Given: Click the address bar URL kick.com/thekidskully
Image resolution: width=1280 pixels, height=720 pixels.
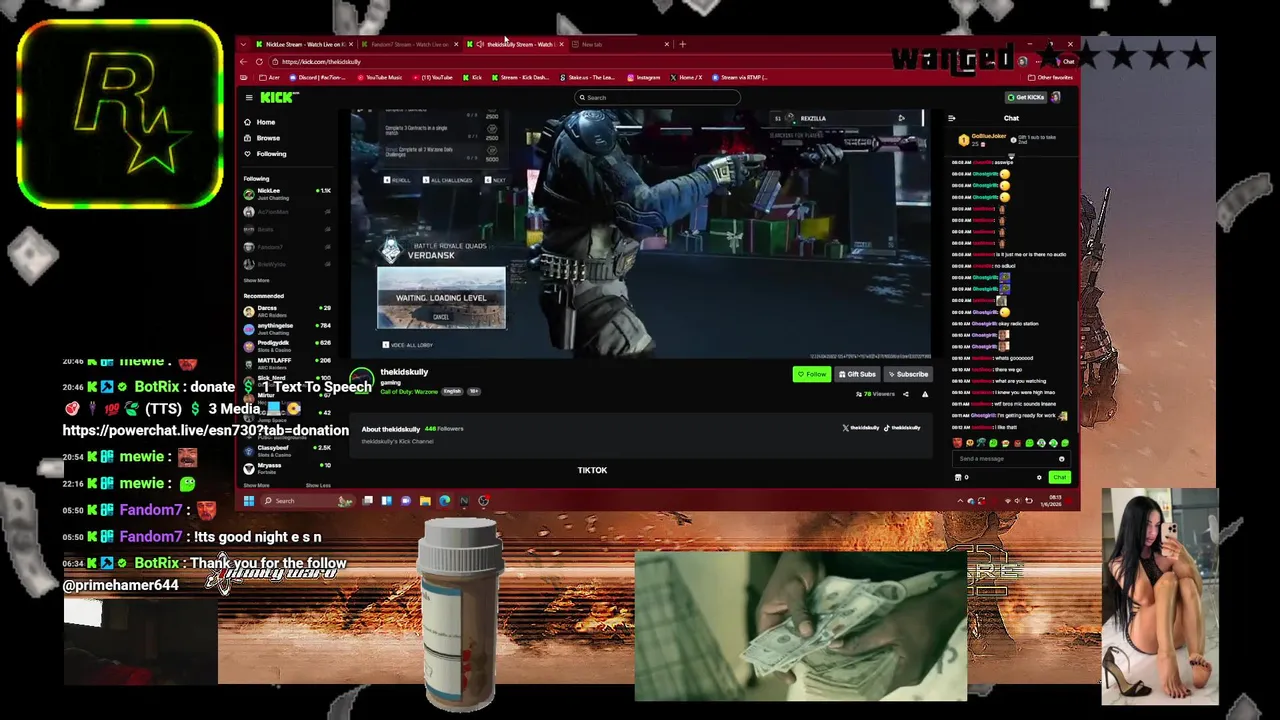Looking at the screenshot, I should point(321,62).
